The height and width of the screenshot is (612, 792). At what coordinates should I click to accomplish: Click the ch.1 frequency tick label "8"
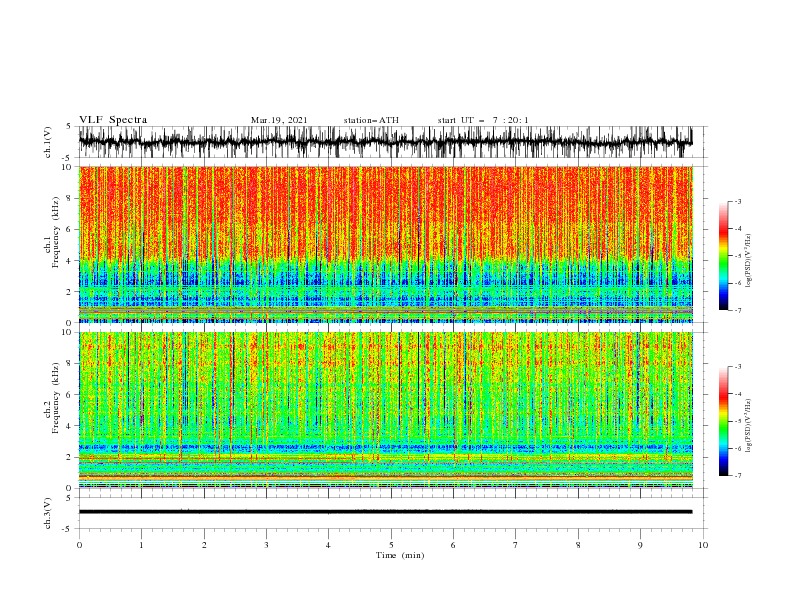point(70,198)
